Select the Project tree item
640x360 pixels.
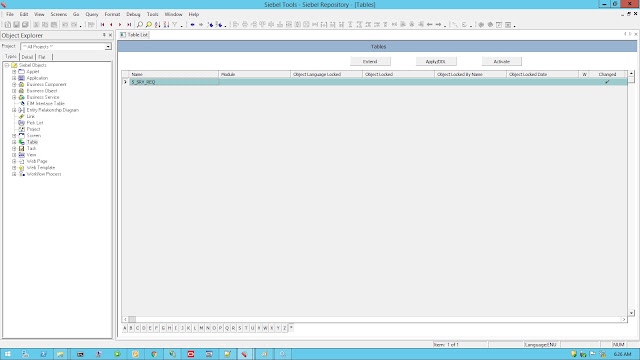coord(33,129)
